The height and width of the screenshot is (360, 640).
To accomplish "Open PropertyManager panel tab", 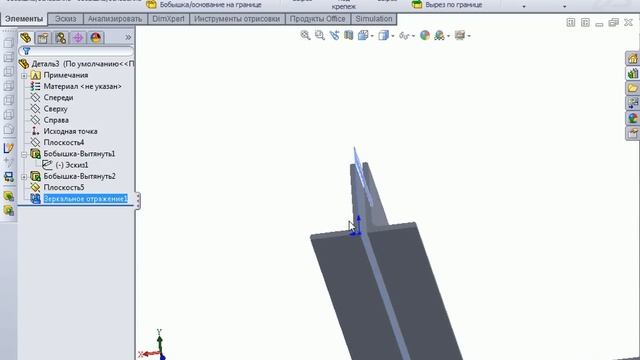I will (43, 38).
